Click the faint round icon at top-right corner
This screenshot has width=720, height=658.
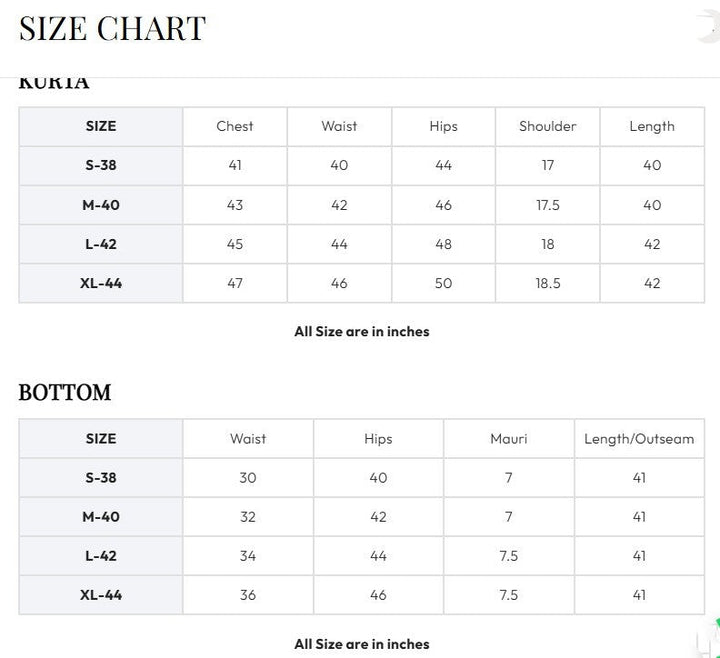click(709, 28)
